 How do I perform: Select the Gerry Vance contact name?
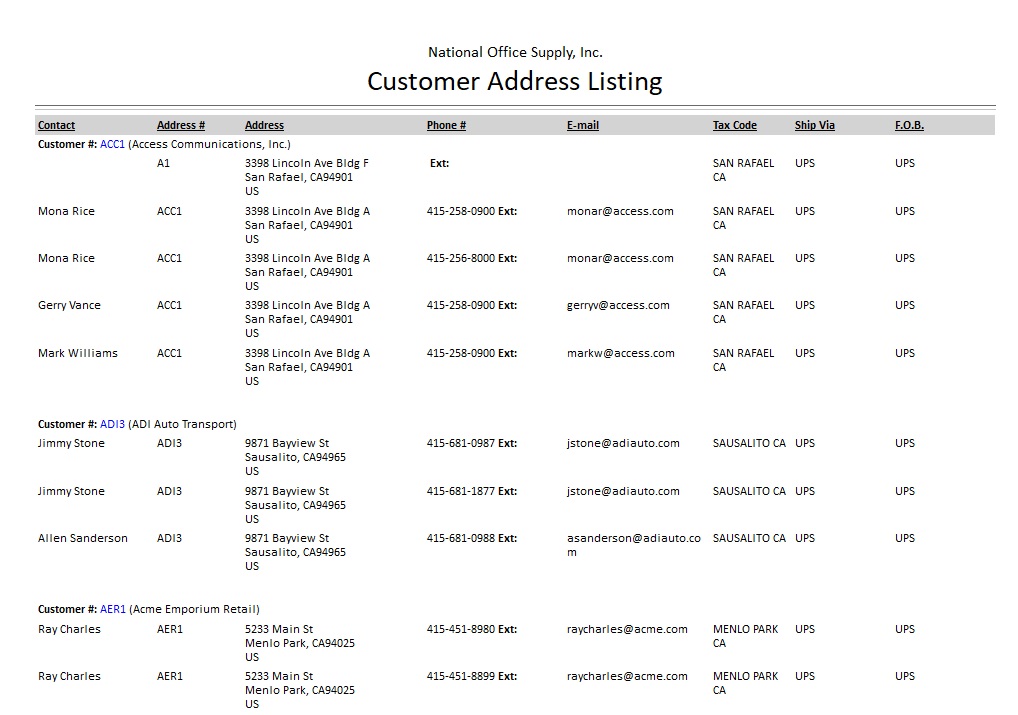tap(69, 305)
